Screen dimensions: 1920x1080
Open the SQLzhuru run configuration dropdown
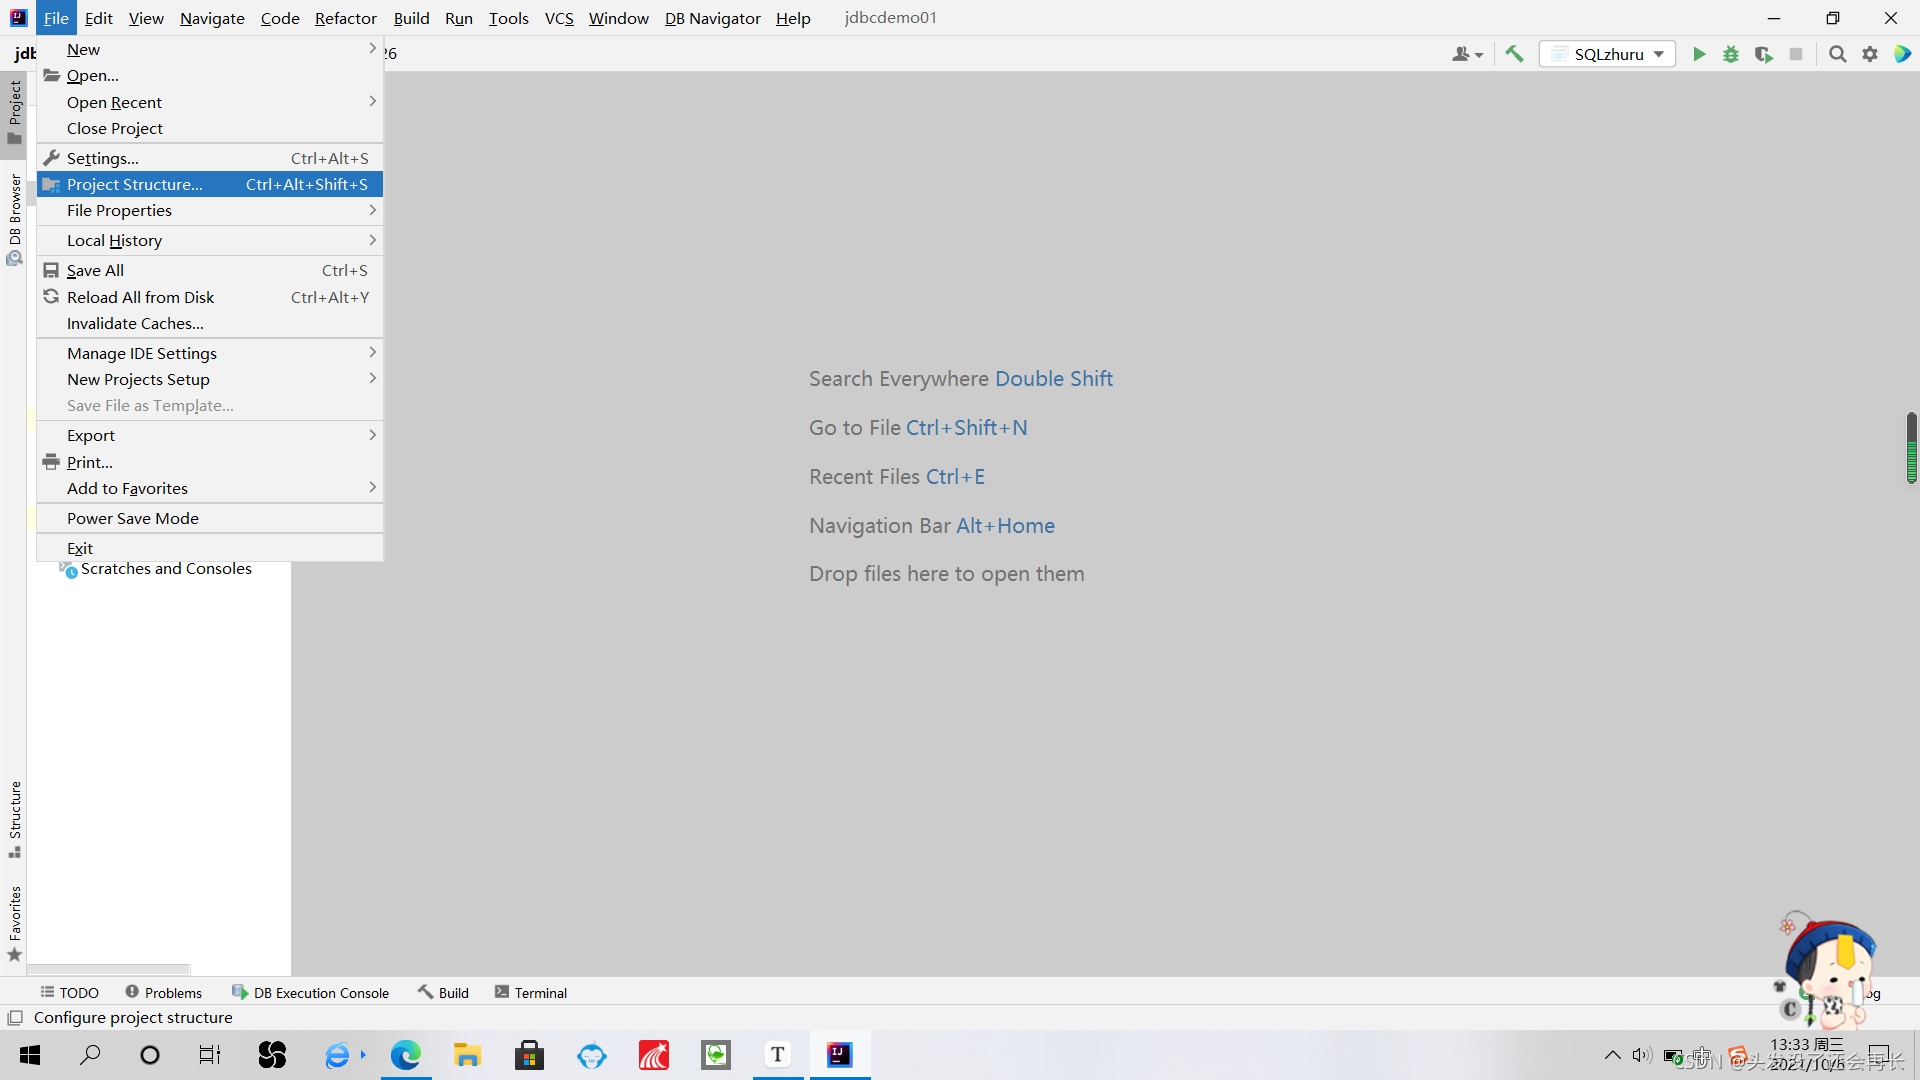click(1608, 54)
